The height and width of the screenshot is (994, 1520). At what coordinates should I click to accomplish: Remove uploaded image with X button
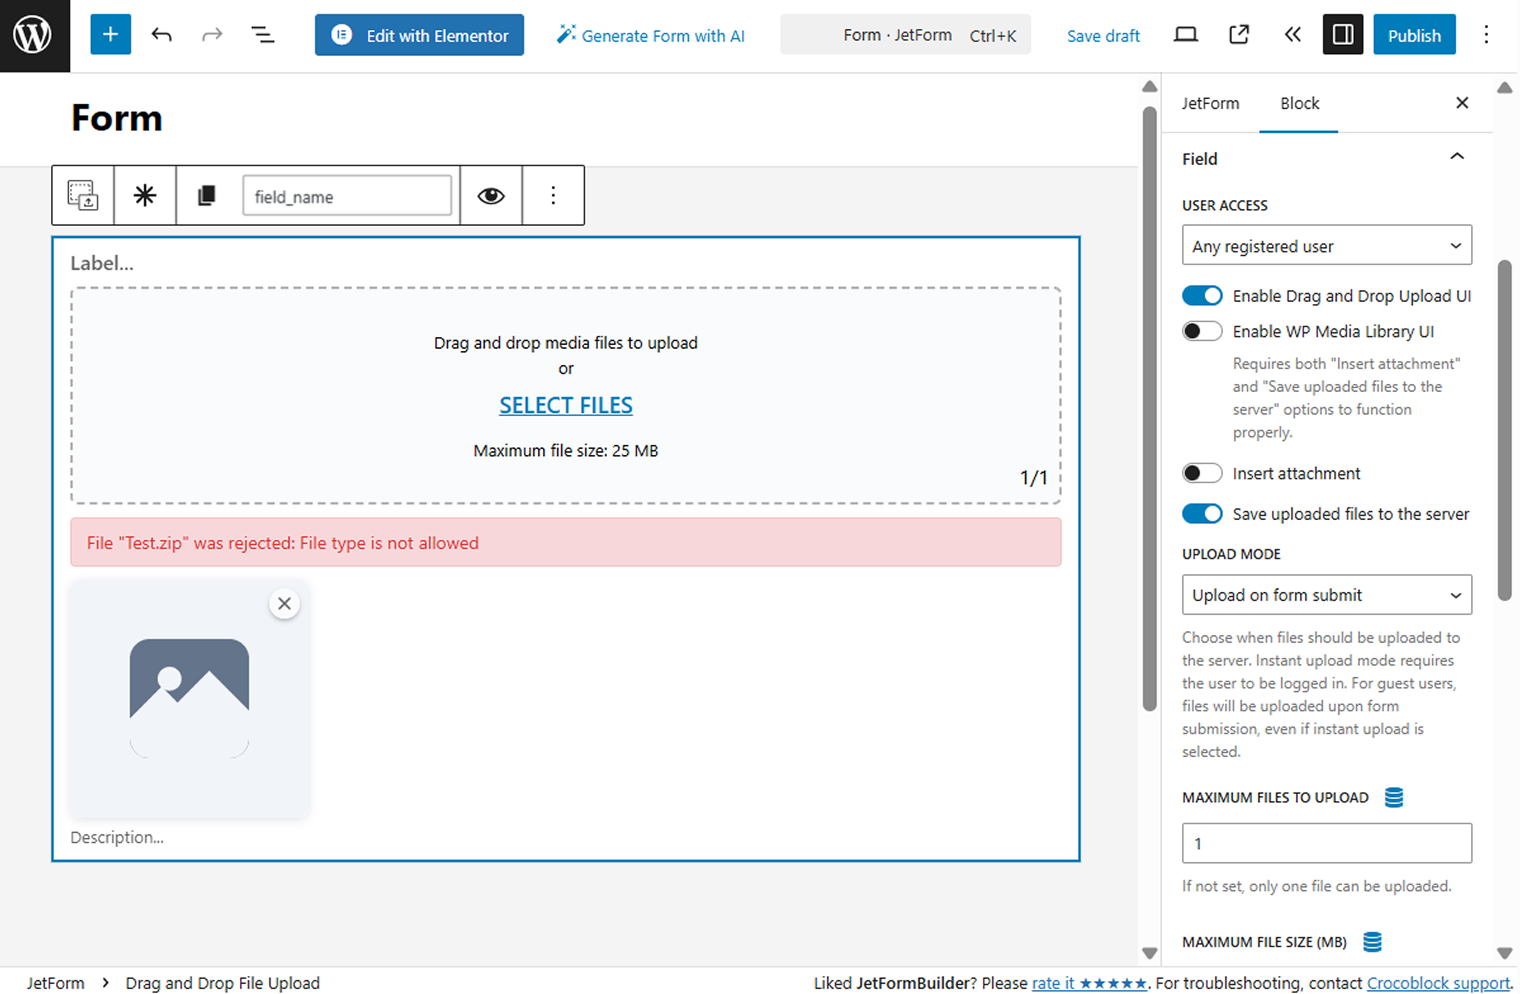[x=285, y=604]
